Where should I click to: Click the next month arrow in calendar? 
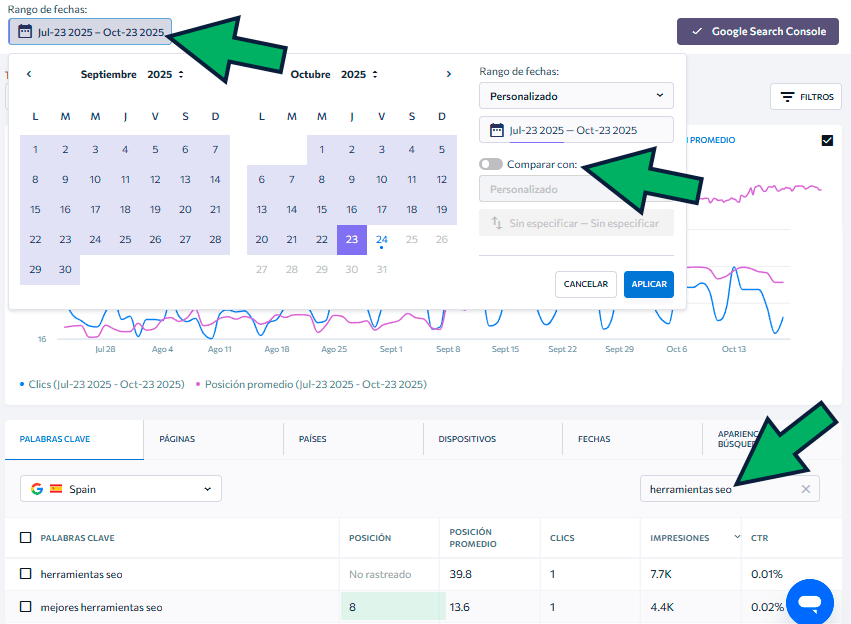coord(449,74)
